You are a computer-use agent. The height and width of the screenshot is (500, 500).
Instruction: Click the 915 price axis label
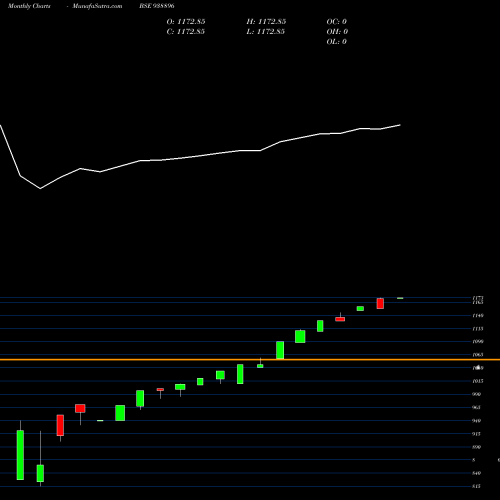(477, 434)
